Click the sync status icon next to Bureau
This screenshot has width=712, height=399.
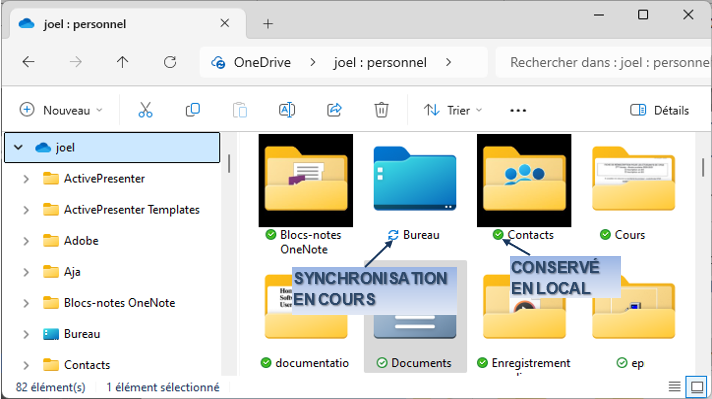(393, 235)
